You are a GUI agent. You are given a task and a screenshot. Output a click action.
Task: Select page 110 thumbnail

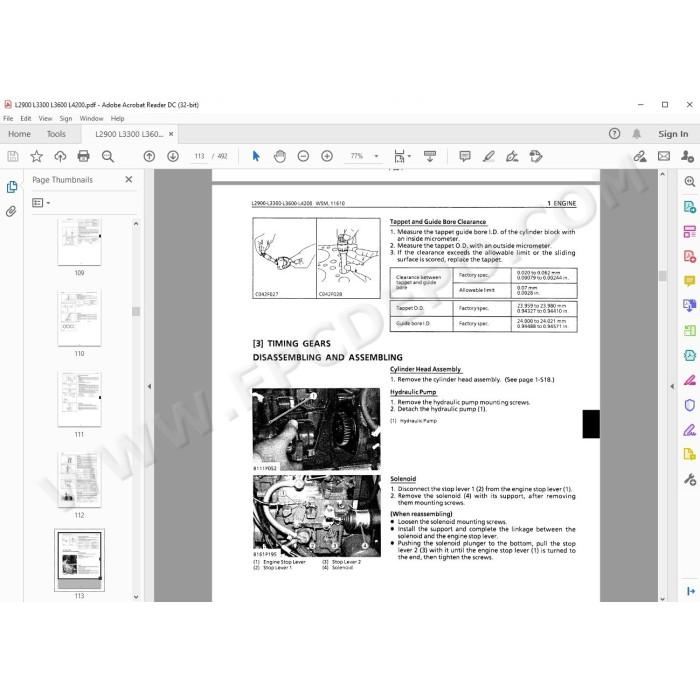coord(79,318)
